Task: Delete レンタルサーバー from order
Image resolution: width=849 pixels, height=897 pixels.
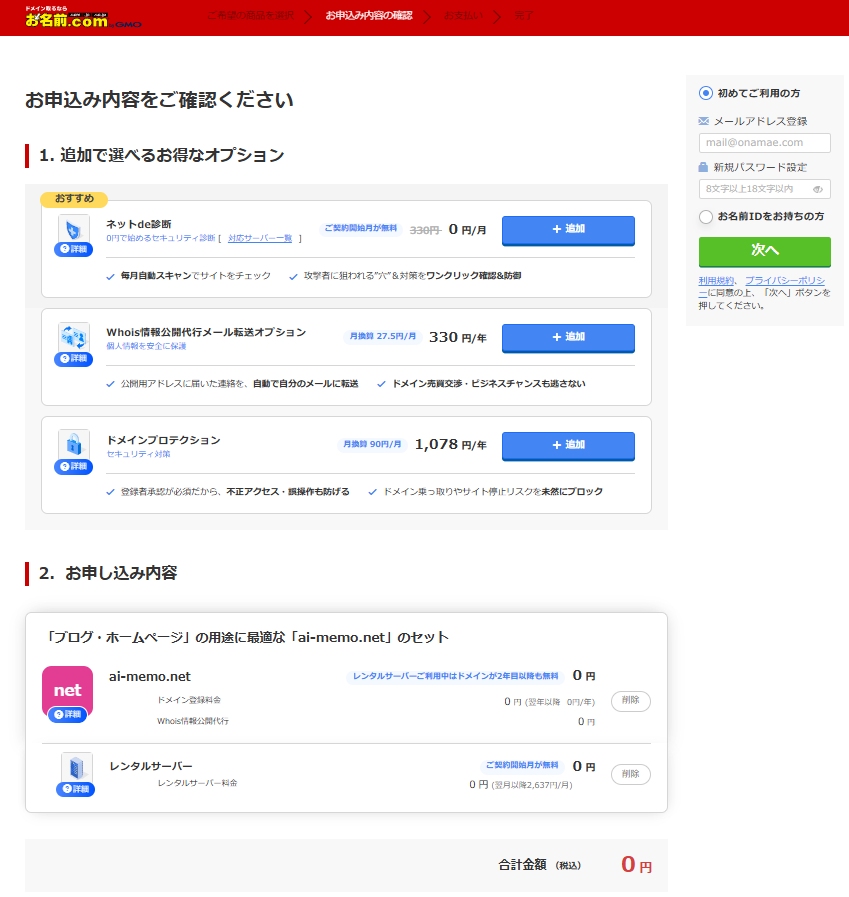Action: (x=630, y=774)
